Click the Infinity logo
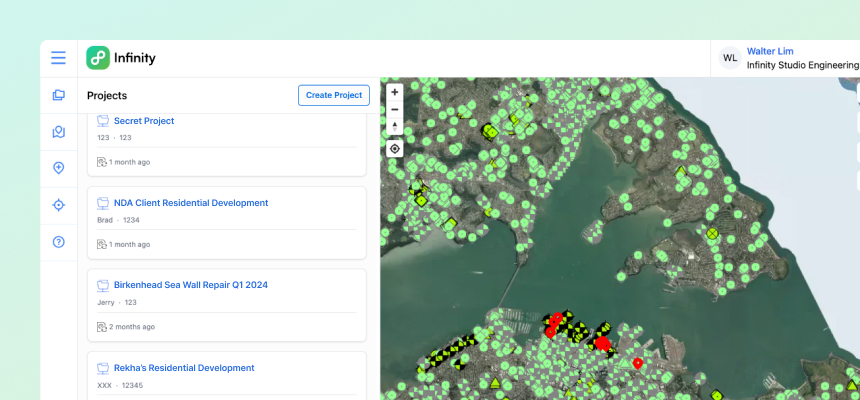This screenshot has height=400, width=860. pos(98,58)
